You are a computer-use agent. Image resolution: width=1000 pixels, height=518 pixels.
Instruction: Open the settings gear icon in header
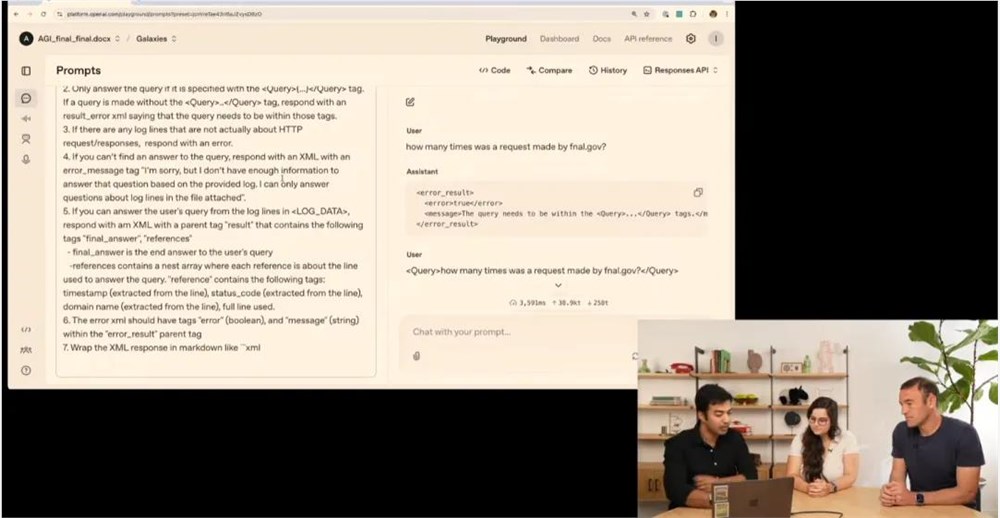pos(690,39)
